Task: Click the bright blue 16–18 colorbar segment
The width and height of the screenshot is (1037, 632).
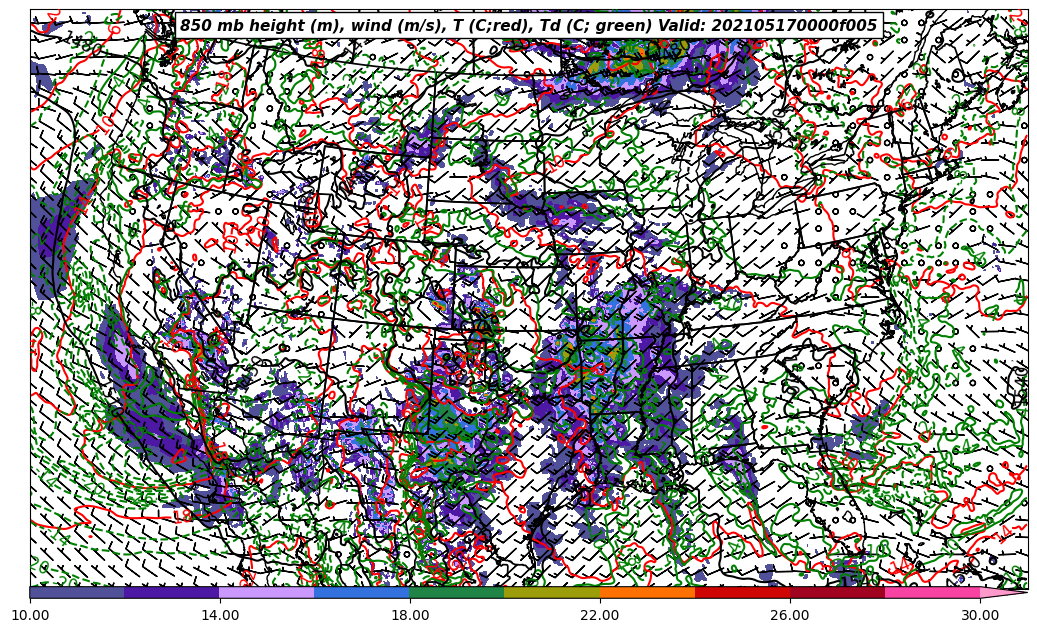Action: pos(362,592)
